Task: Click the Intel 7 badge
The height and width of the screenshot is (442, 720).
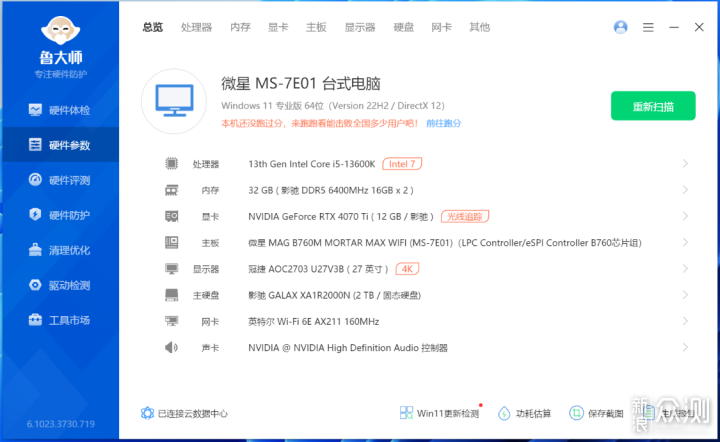Action: tap(402, 164)
